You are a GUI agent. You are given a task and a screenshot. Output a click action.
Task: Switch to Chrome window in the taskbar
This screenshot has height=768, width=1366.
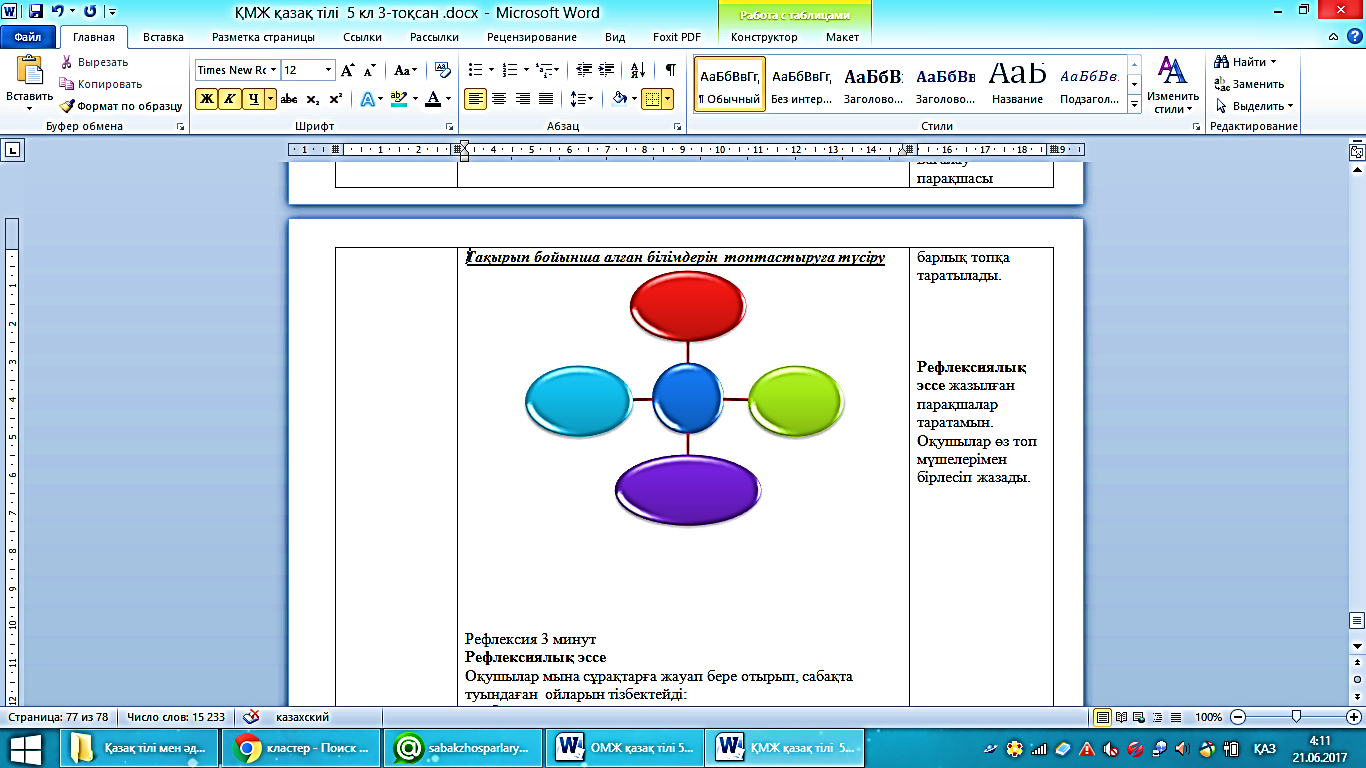coord(302,747)
